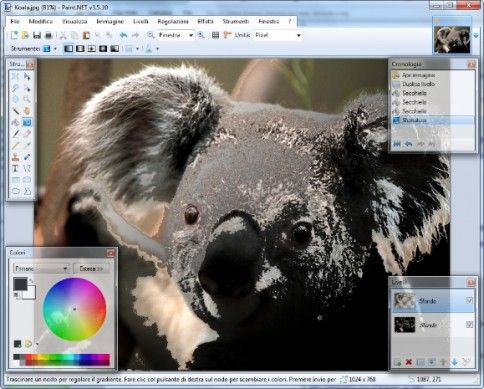Enable Linear gradient type
The image size is (484, 389).
tap(69, 49)
